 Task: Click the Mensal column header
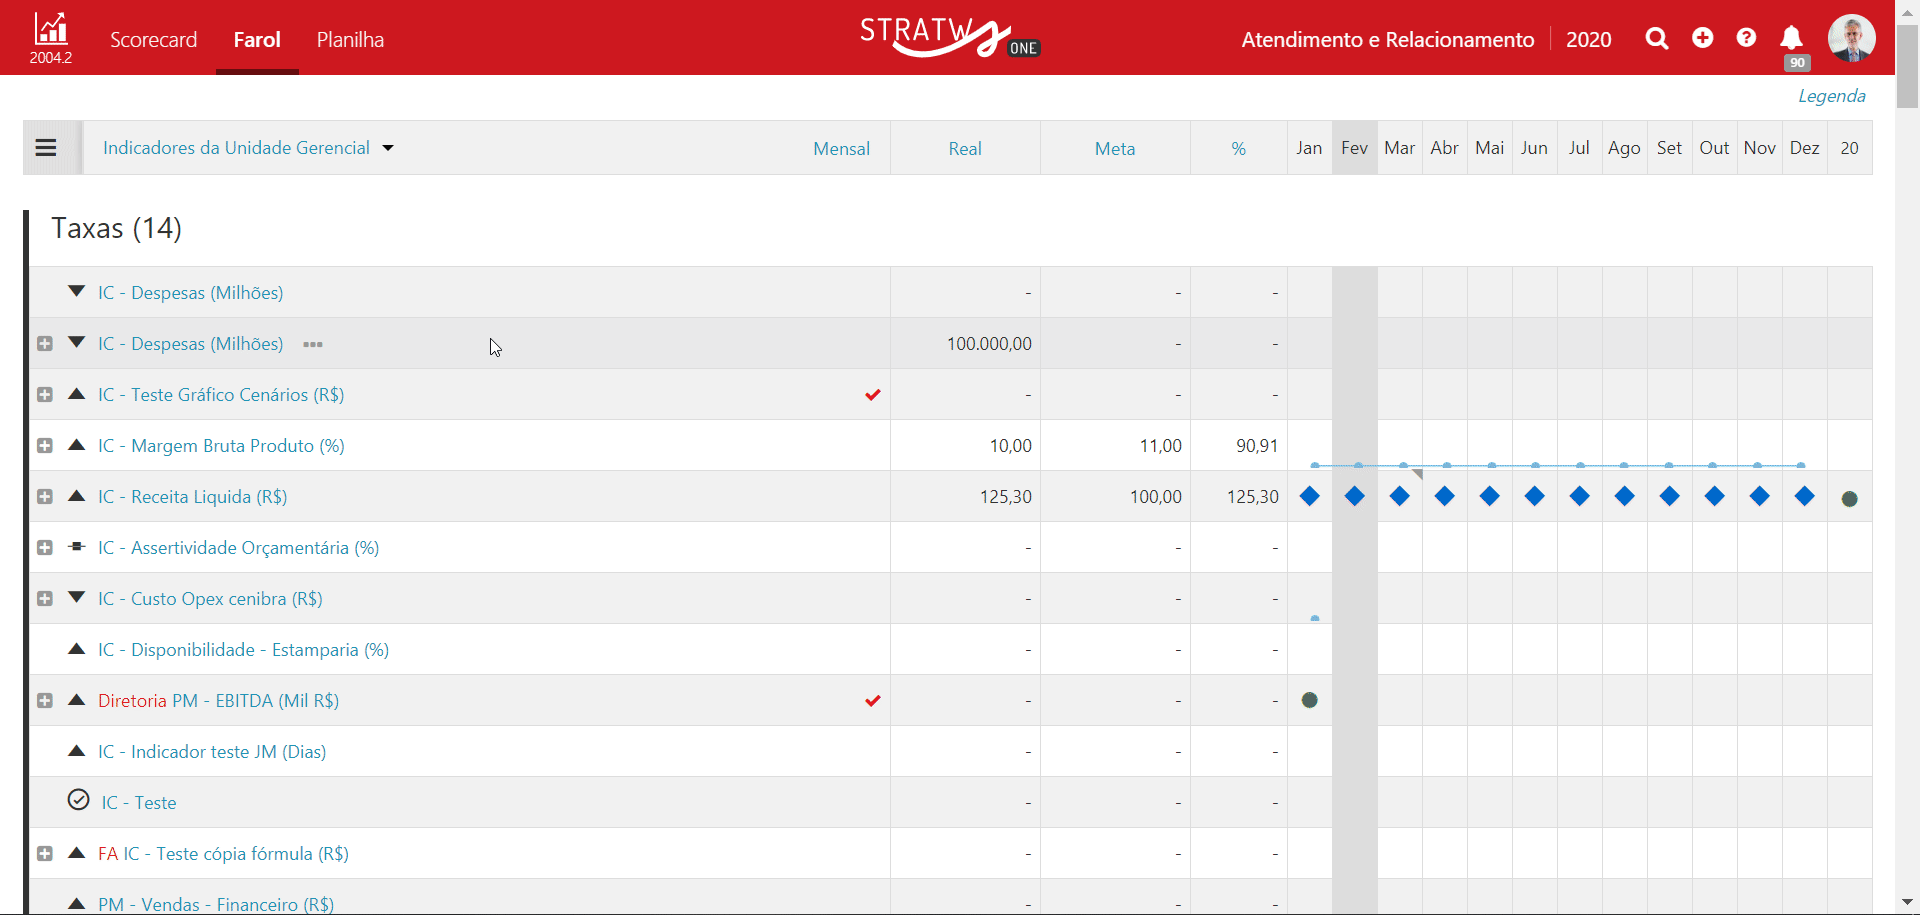pyautogui.click(x=841, y=149)
